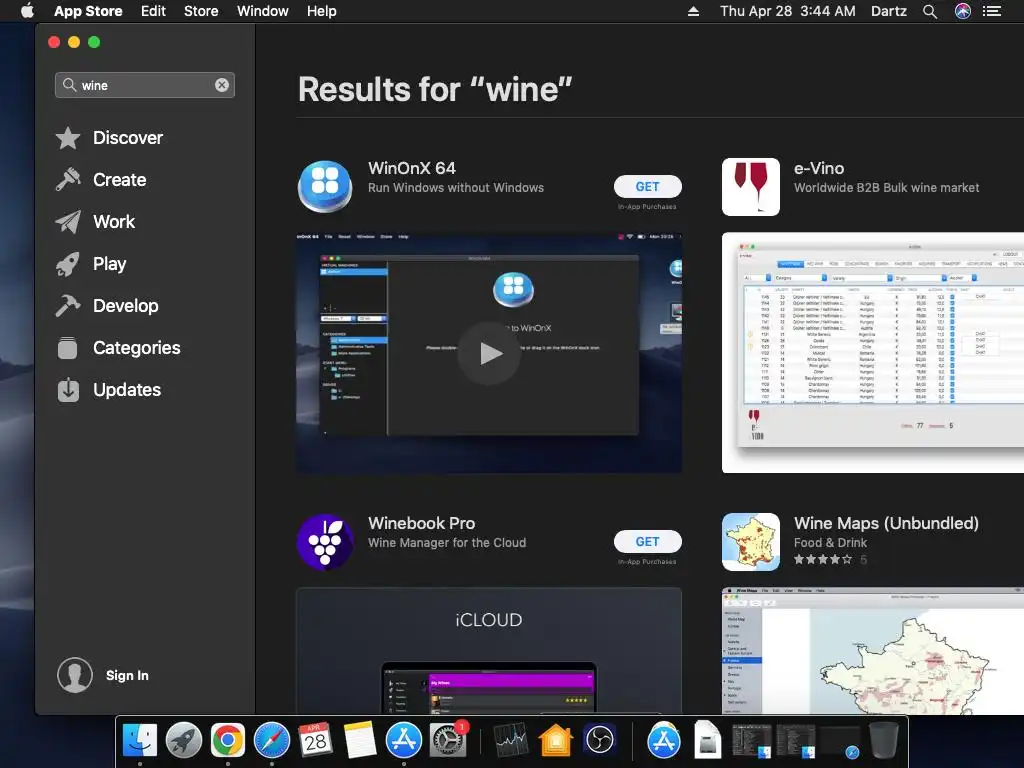
Task: Open System Preferences with badge in dock
Action: [x=448, y=741]
